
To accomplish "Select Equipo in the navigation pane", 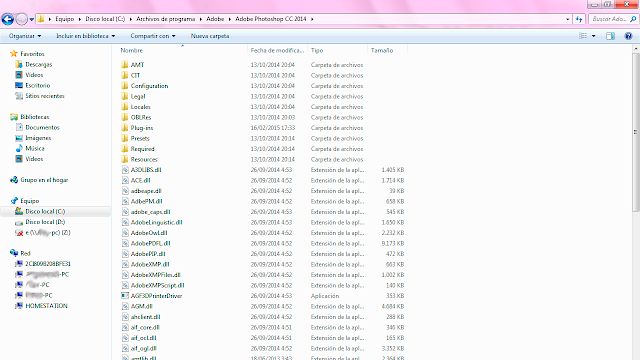I will [29, 201].
